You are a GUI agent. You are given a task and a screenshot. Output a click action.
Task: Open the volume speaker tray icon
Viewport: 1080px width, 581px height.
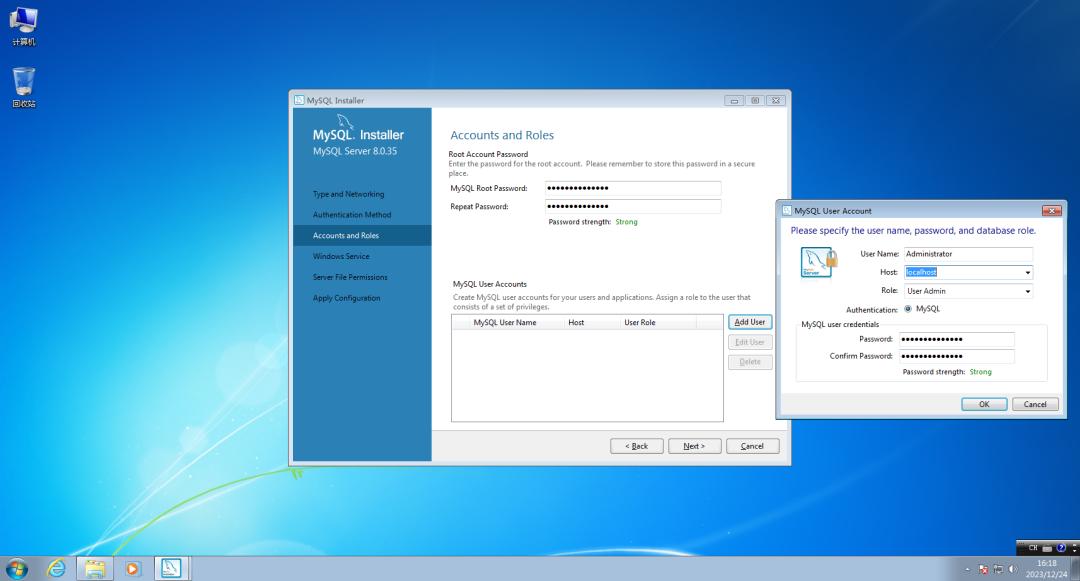1012,569
